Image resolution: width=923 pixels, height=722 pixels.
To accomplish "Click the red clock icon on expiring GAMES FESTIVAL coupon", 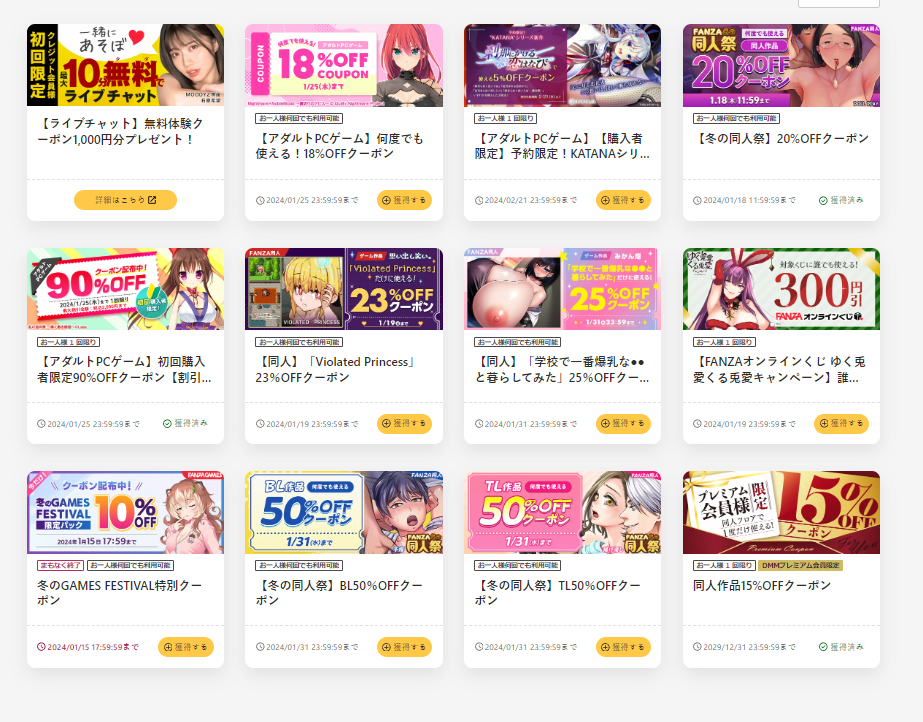I will tap(41, 647).
